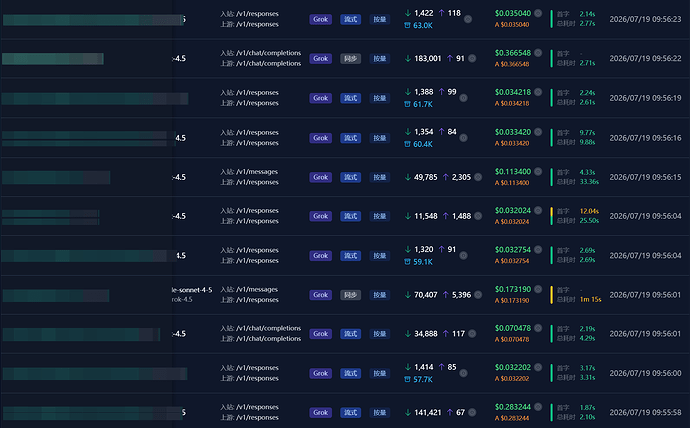Click the timestamp 2026/07/19 09:56:22
Image resolution: width=690 pixels, height=428 pixels.
(645, 59)
